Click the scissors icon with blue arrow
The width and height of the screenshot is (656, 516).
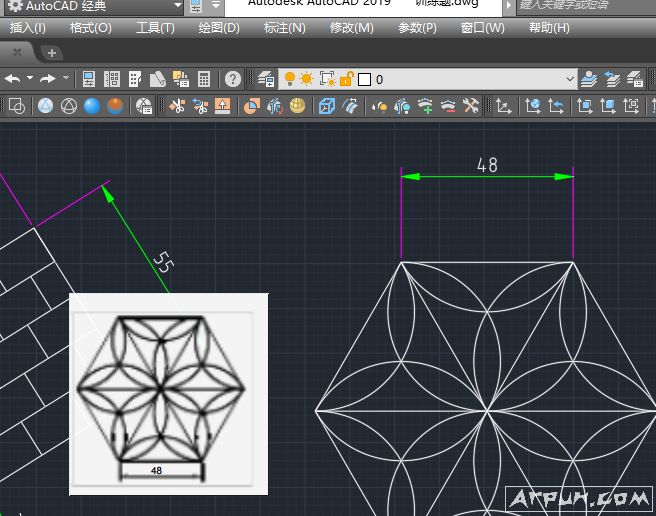pos(200,106)
